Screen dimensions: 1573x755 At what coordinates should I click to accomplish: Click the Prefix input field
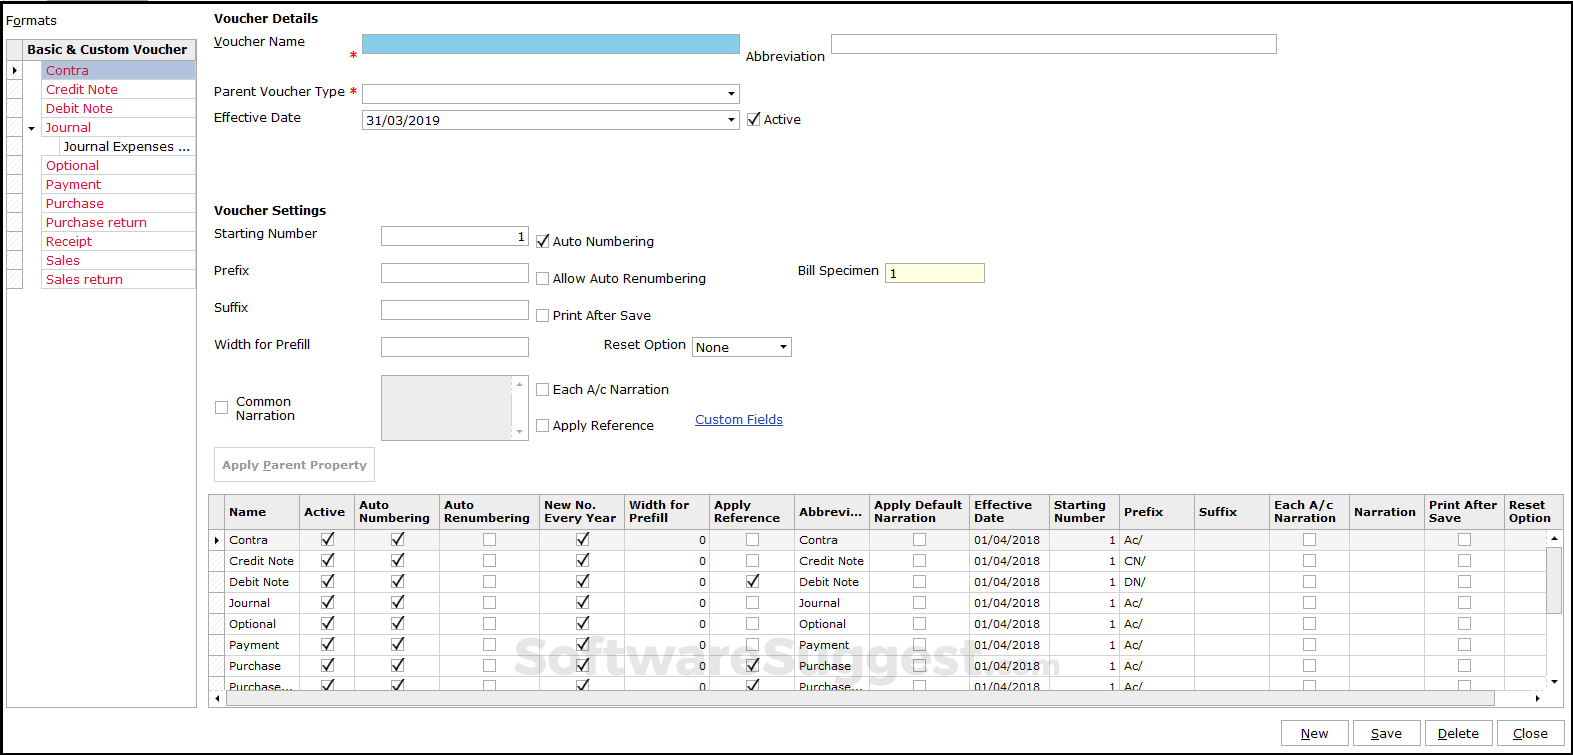click(454, 273)
